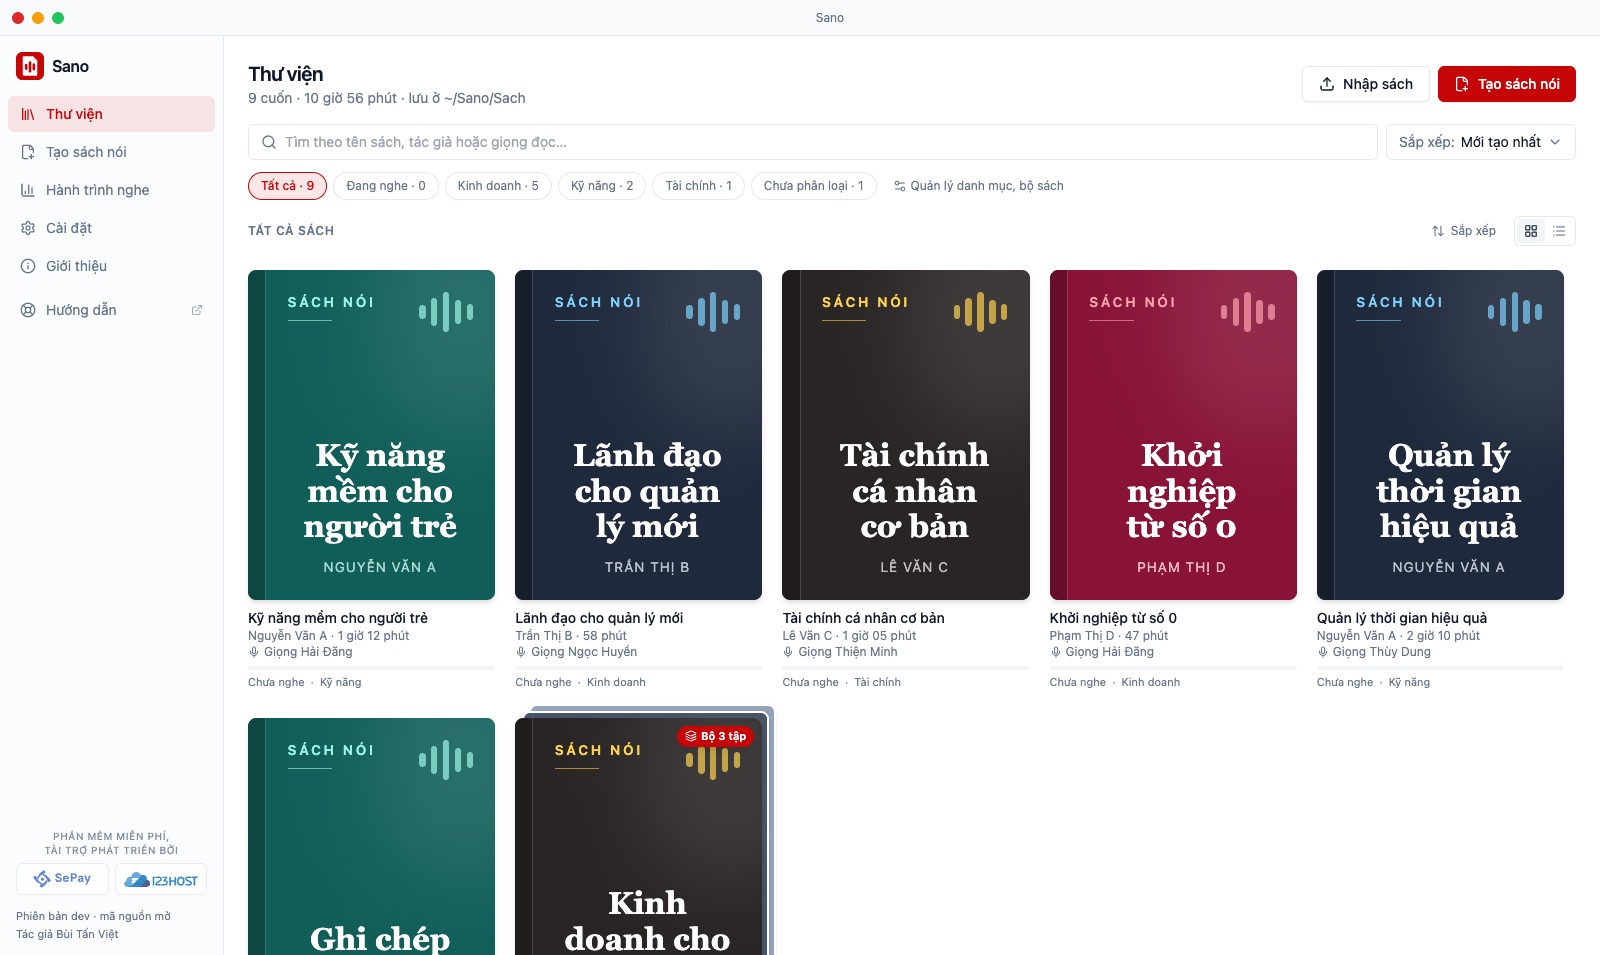Open the Khởi nghiệp từ số 0 cover
Screen dimensions: 1600x955
coord(1173,435)
